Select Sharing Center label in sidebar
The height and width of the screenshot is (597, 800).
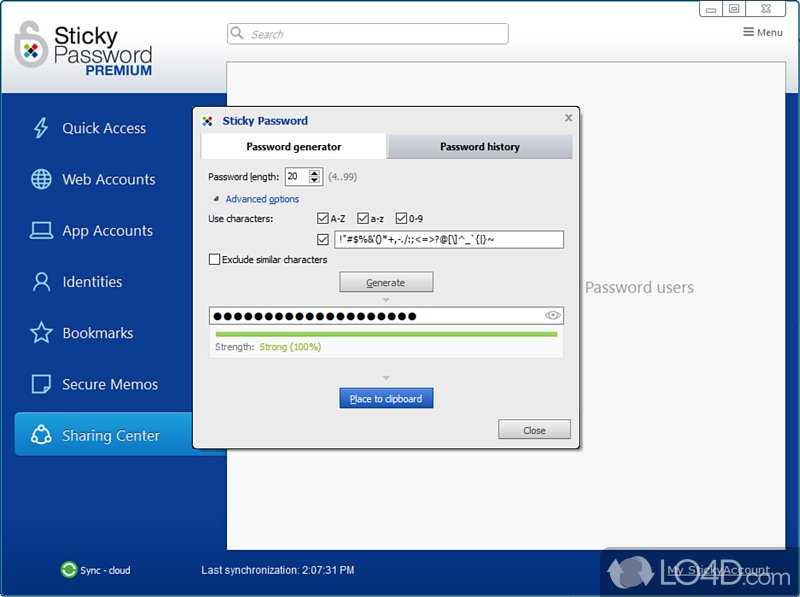coord(111,435)
